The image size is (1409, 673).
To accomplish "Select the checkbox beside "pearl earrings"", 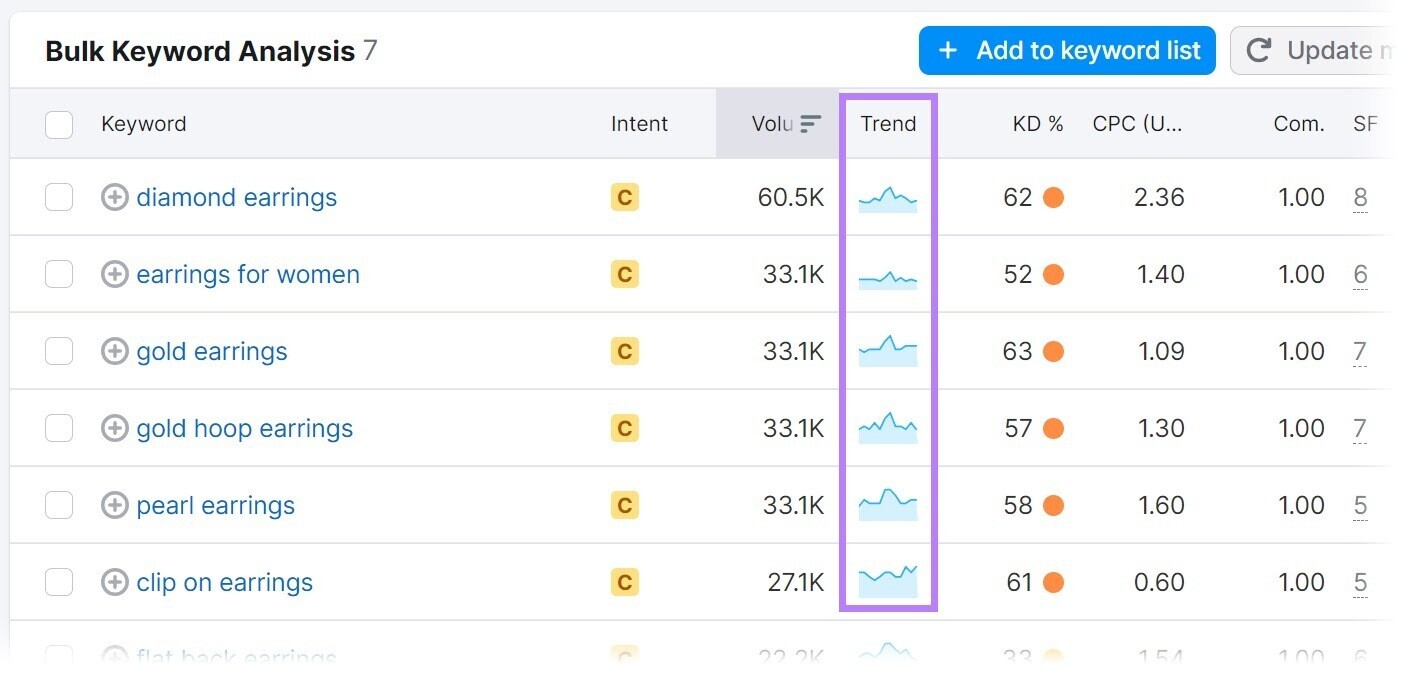I will pos(58,505).
